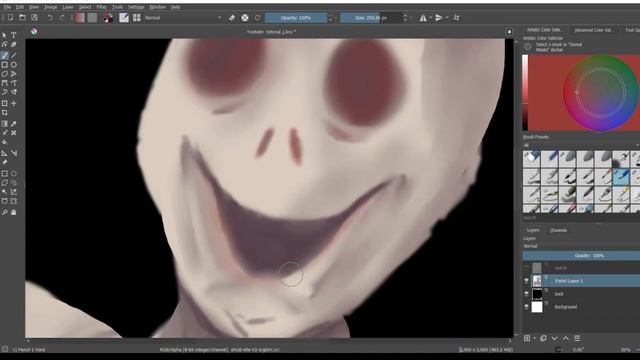
Task: Adjust the layer Opacity slider
Action: [581, 256]
